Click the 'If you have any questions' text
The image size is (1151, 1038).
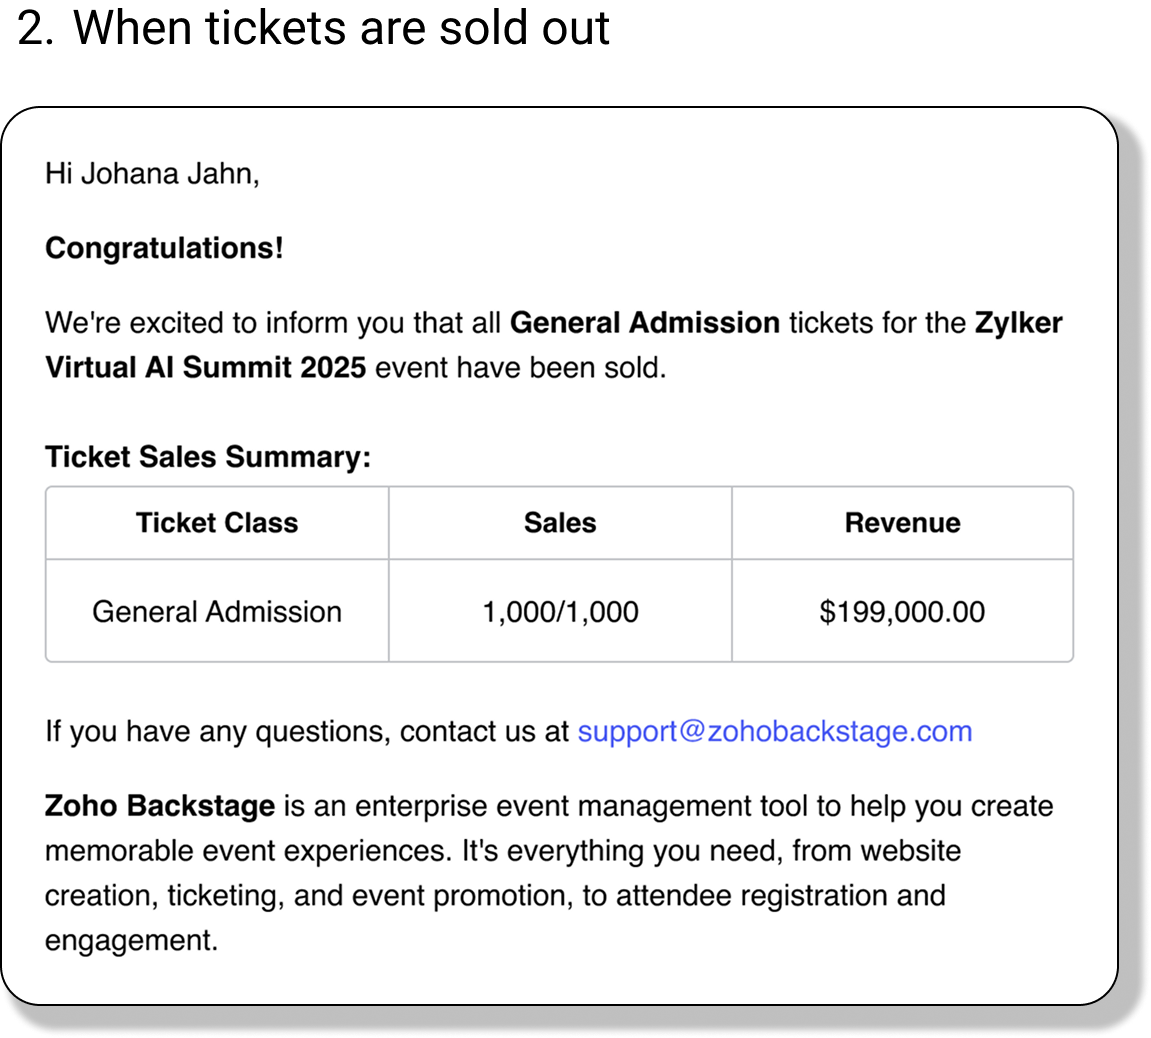tap(215, 731)
